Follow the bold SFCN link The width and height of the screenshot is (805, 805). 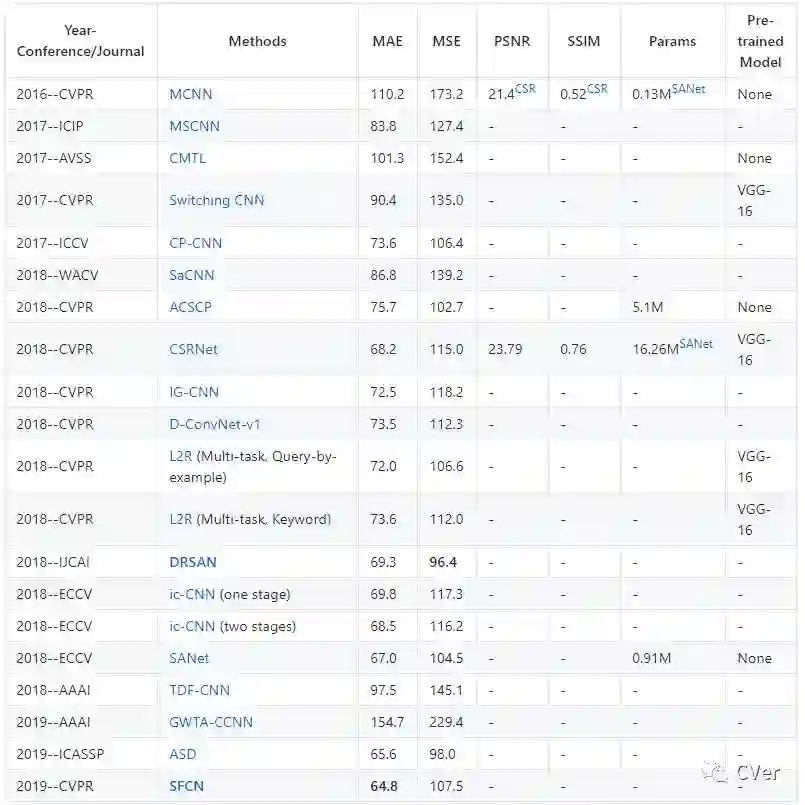tap(187, 786)
